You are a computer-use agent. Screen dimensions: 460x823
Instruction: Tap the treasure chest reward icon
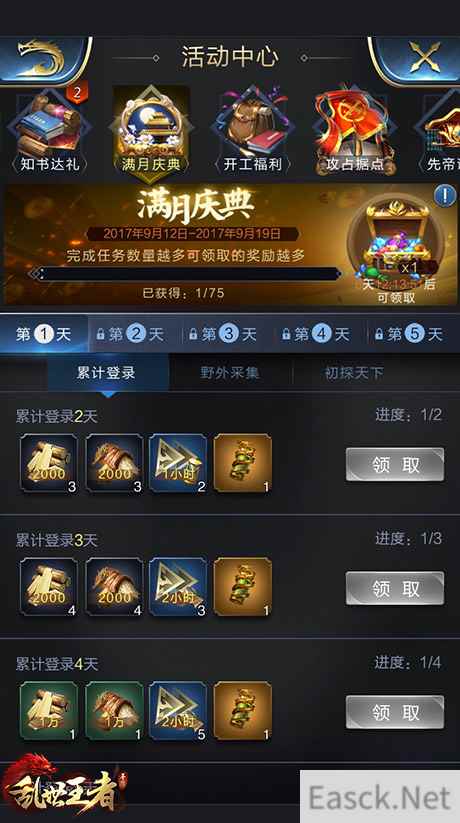398,237
